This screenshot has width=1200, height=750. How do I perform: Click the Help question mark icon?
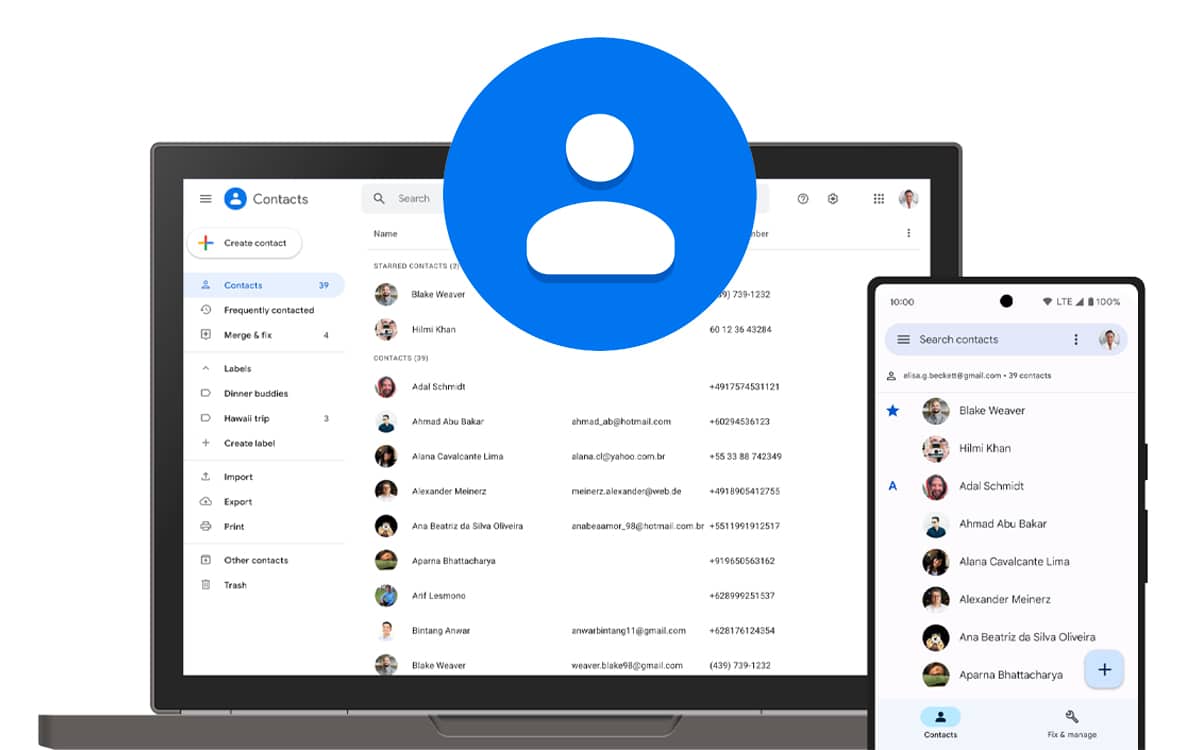point(802,199)
